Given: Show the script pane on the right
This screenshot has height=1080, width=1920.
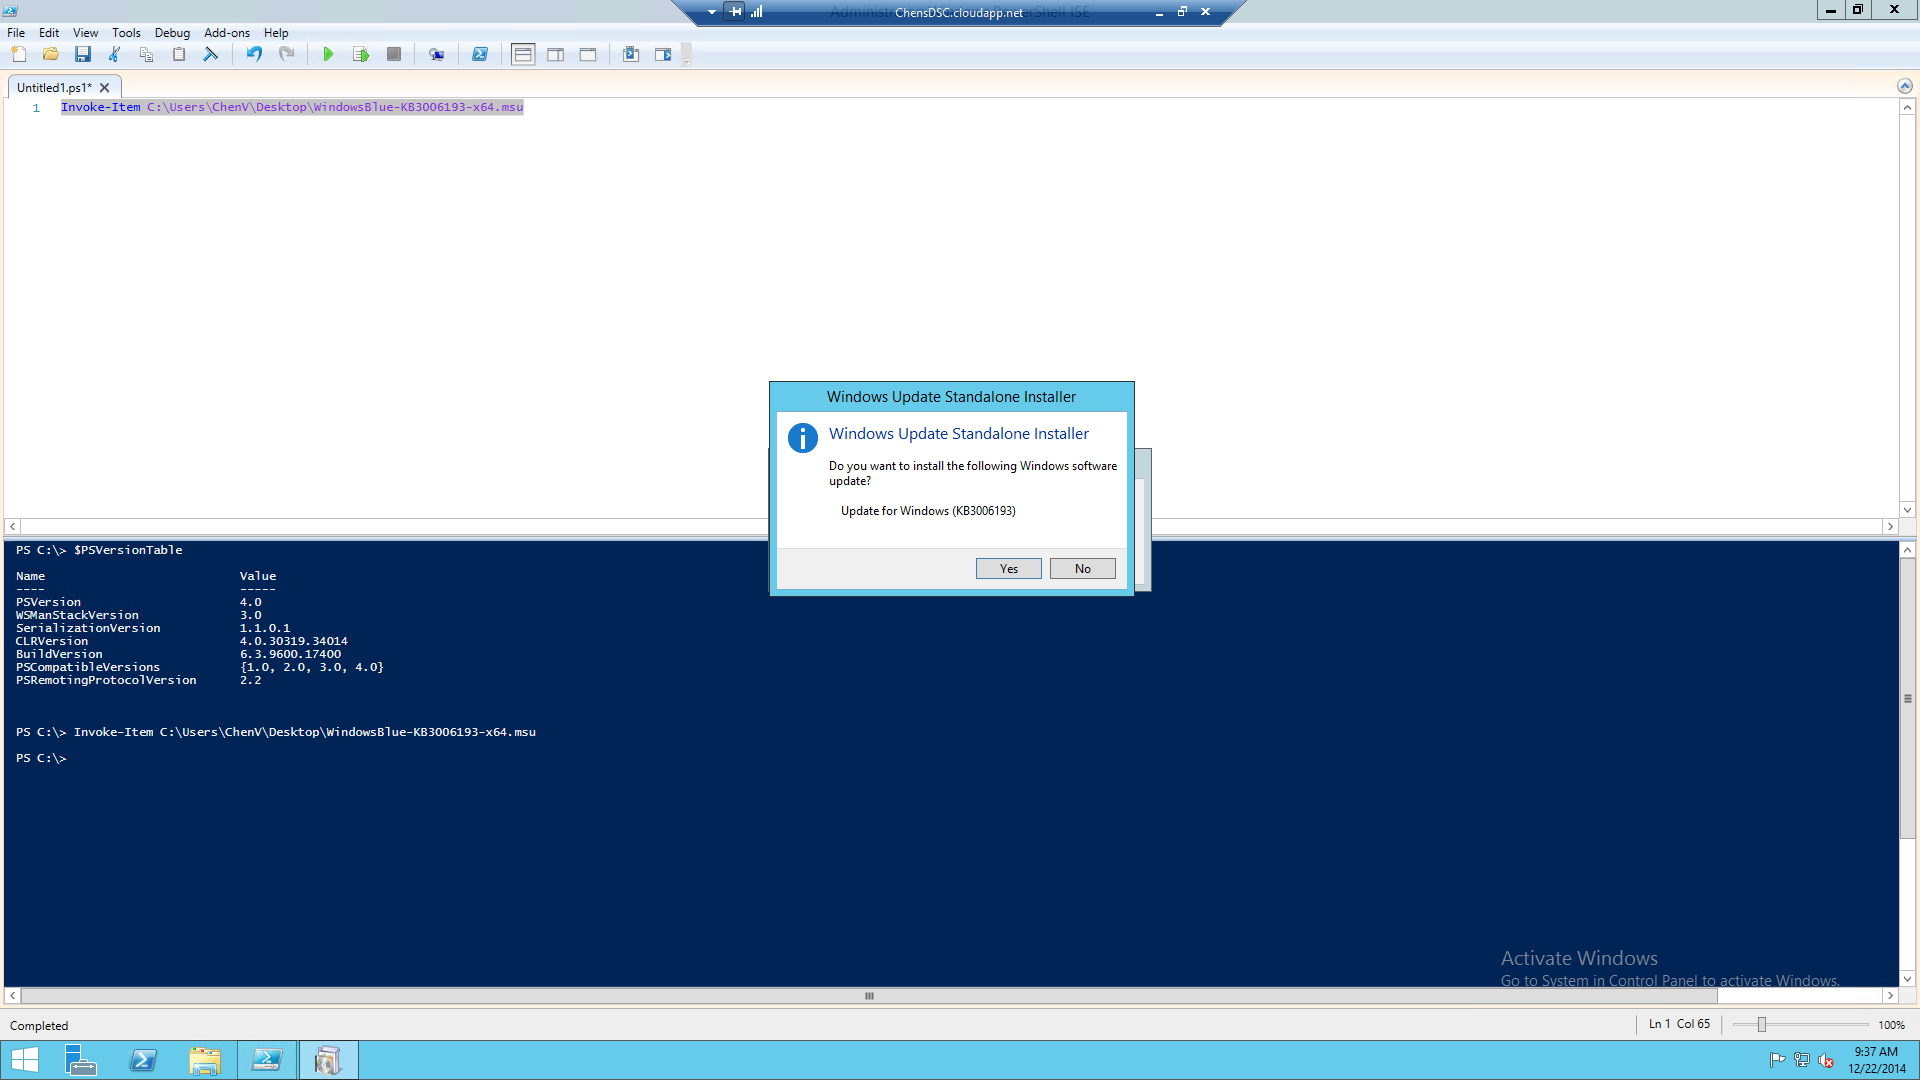Looking at the screenshot, I should [x=556, y=54].
